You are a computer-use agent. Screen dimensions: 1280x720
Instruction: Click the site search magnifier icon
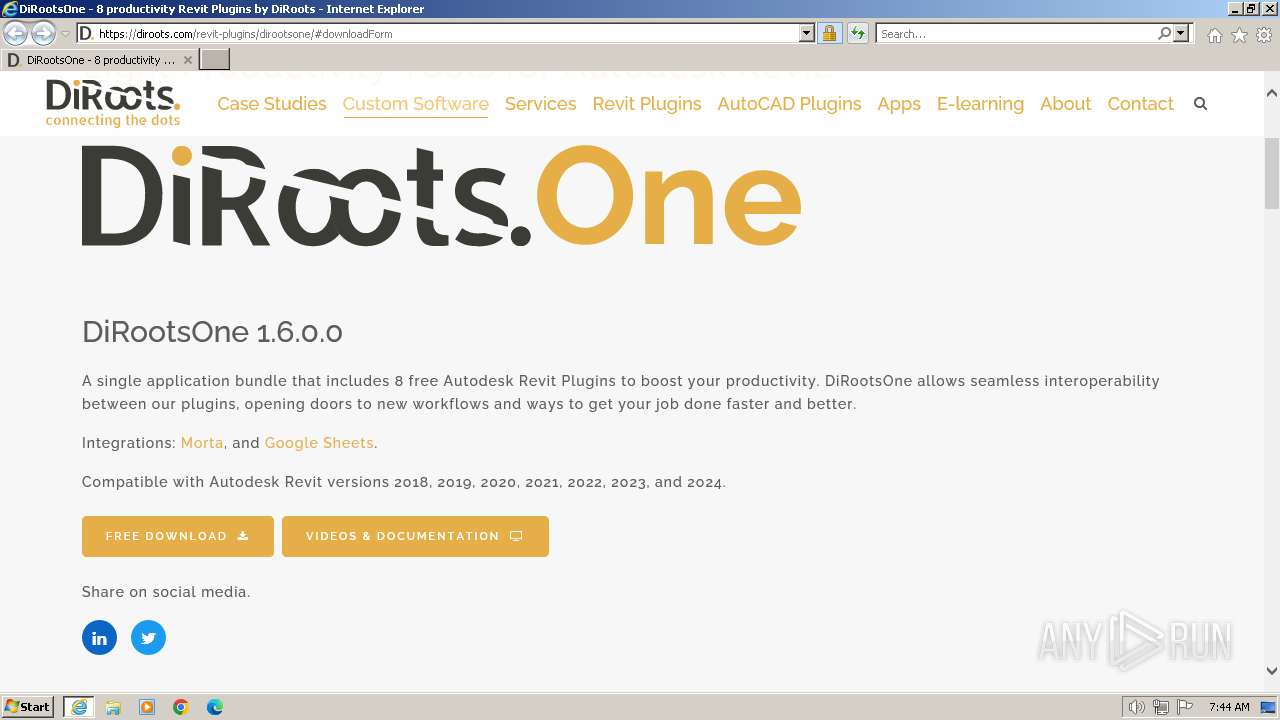tap(1201, 104)
